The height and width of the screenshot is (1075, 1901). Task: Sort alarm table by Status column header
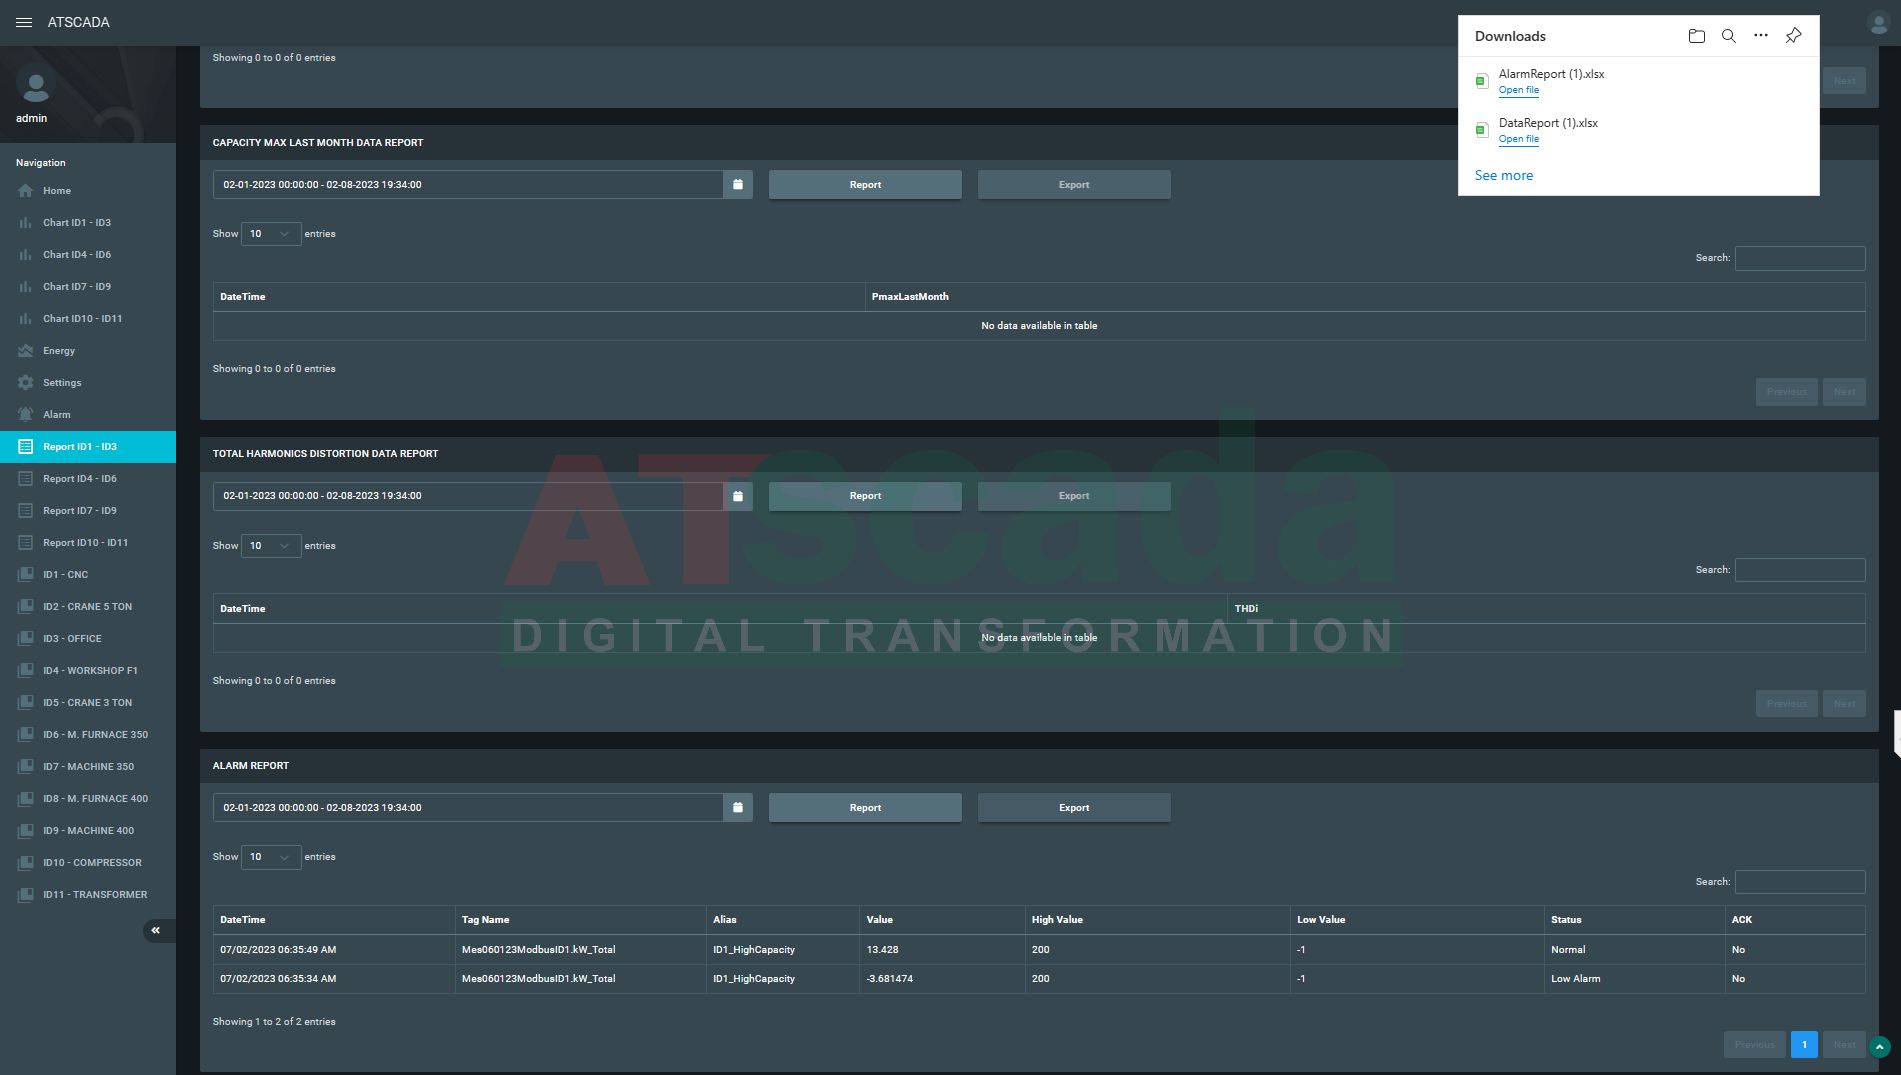coord(1566,920)
